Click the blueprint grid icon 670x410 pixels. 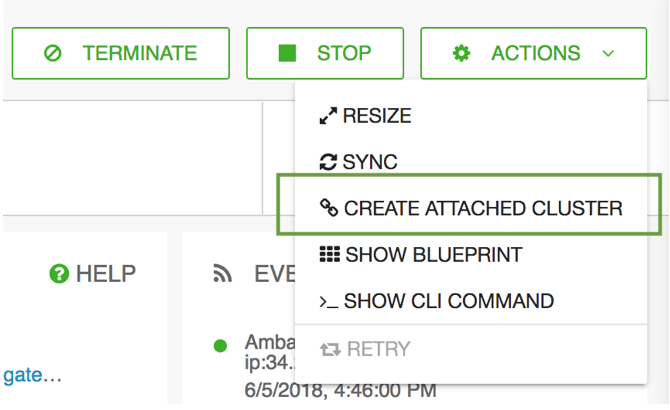pos(329,254)
